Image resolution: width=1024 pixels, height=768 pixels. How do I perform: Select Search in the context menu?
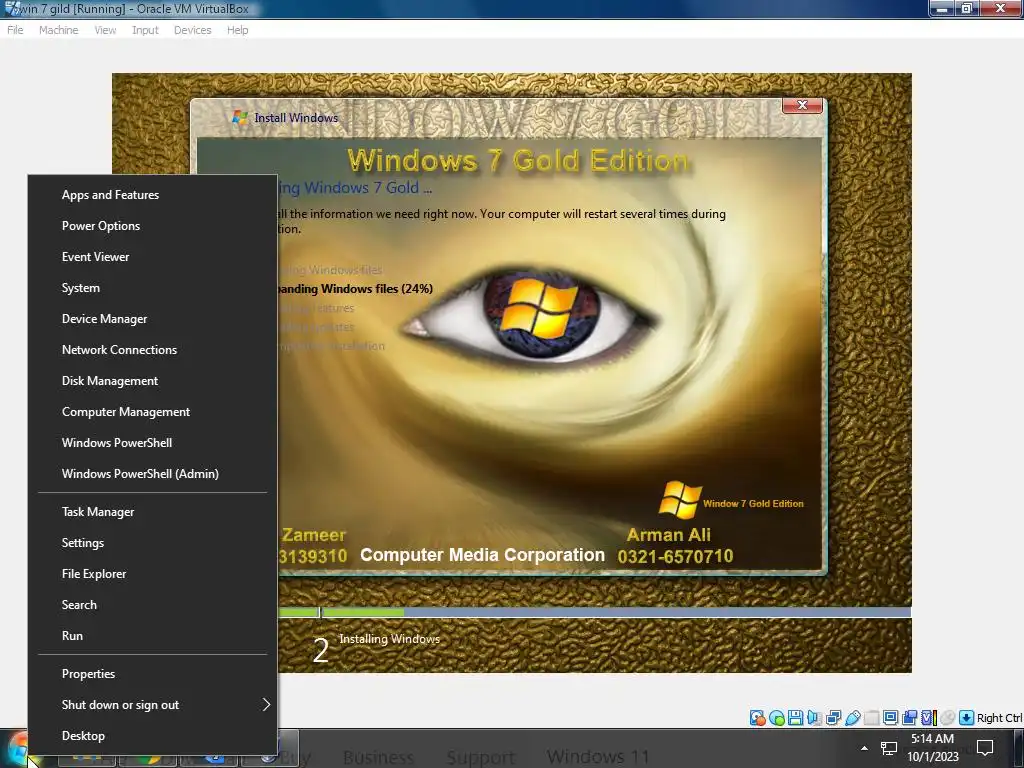pos(153,605)
